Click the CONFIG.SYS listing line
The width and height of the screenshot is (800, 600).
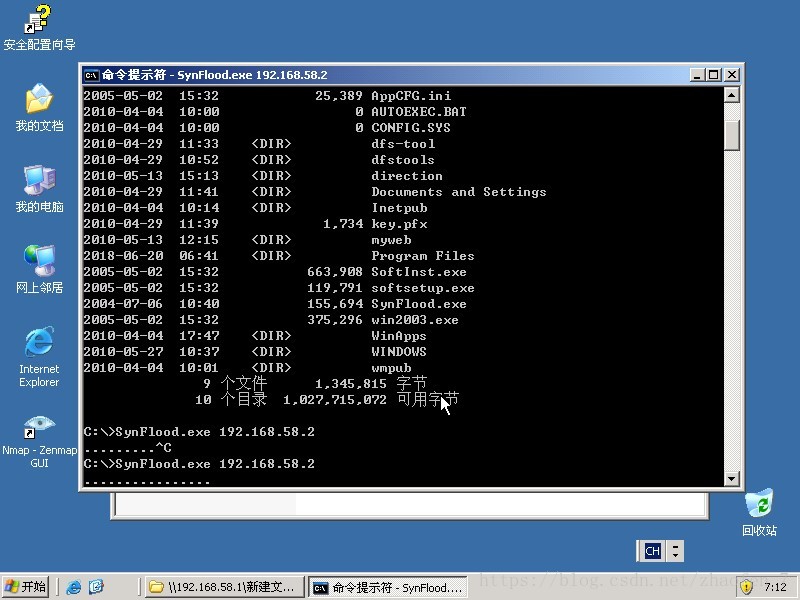(x=267, y=128)
